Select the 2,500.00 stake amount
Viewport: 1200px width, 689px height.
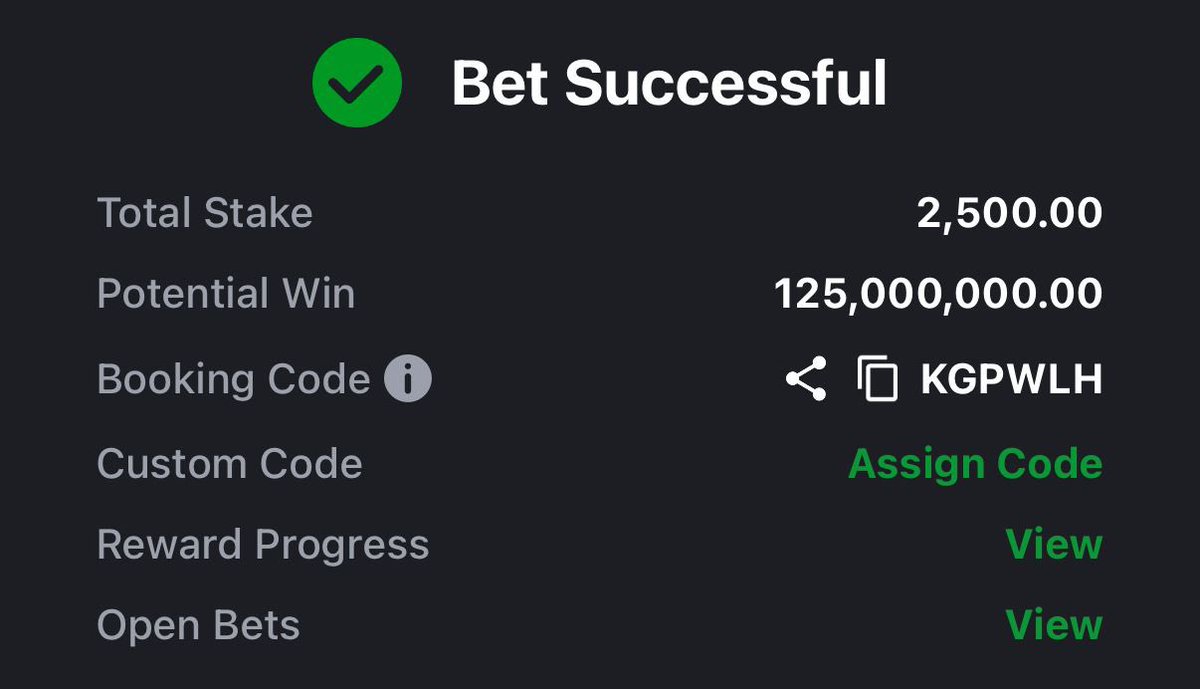[1009, 213]
